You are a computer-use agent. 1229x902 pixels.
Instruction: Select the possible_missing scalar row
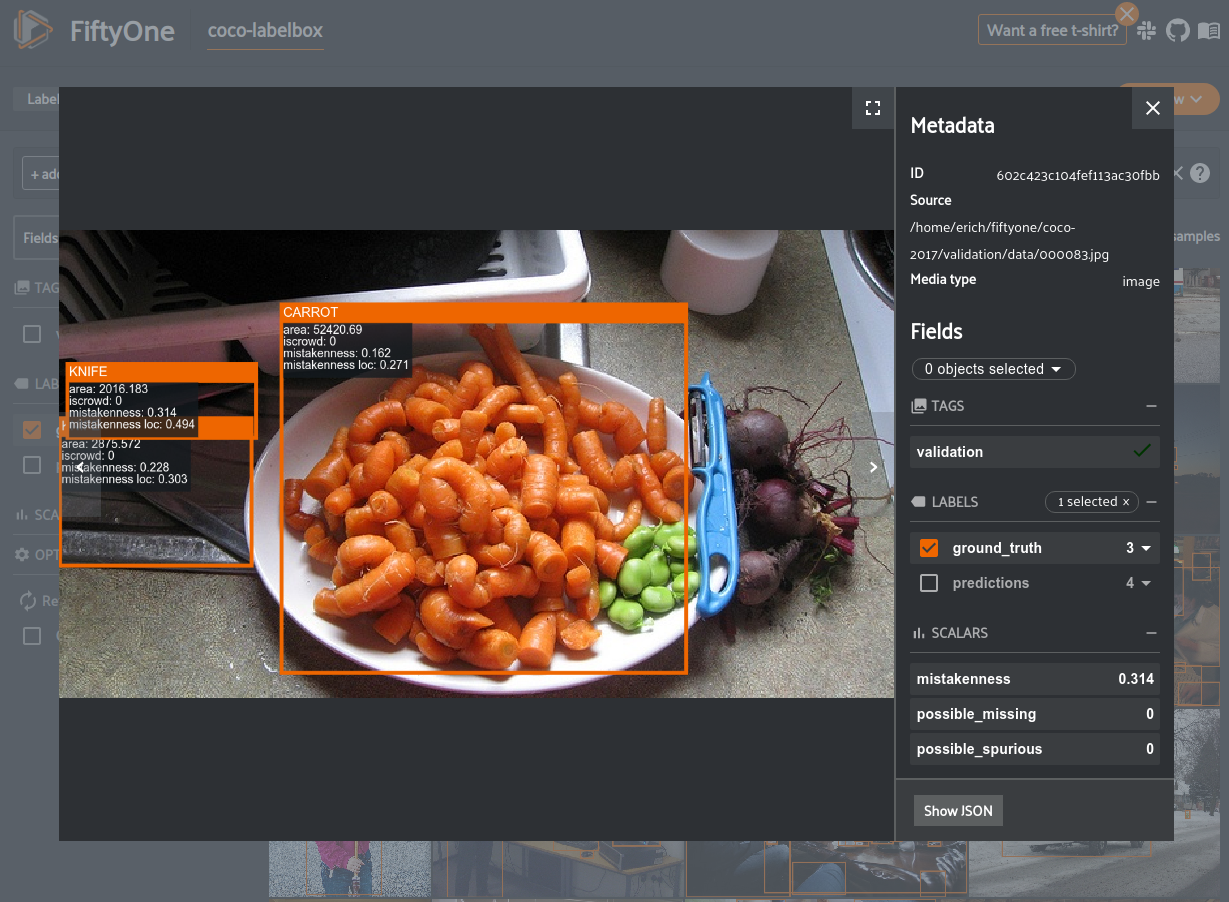click(x=1035, y=714)
